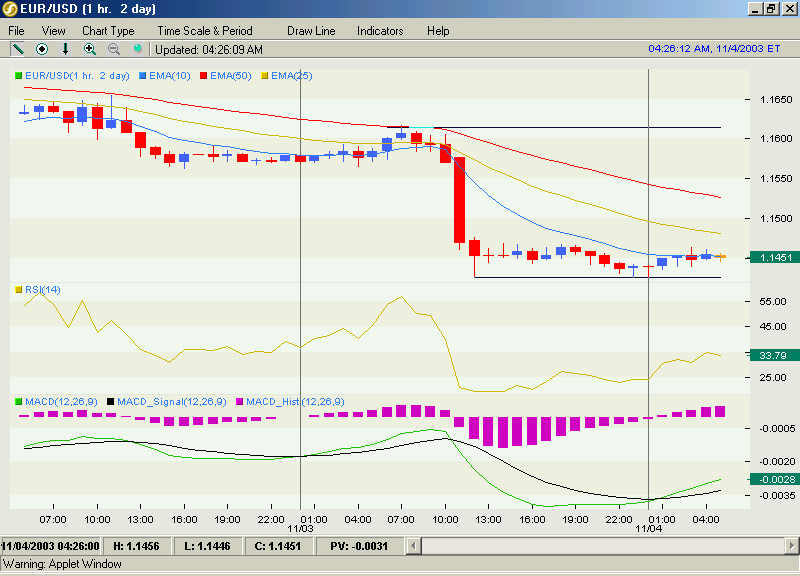This screenshot has height=576, width=800.
Task: Click the EUR/USD title bar application icon
Action: 10,9
